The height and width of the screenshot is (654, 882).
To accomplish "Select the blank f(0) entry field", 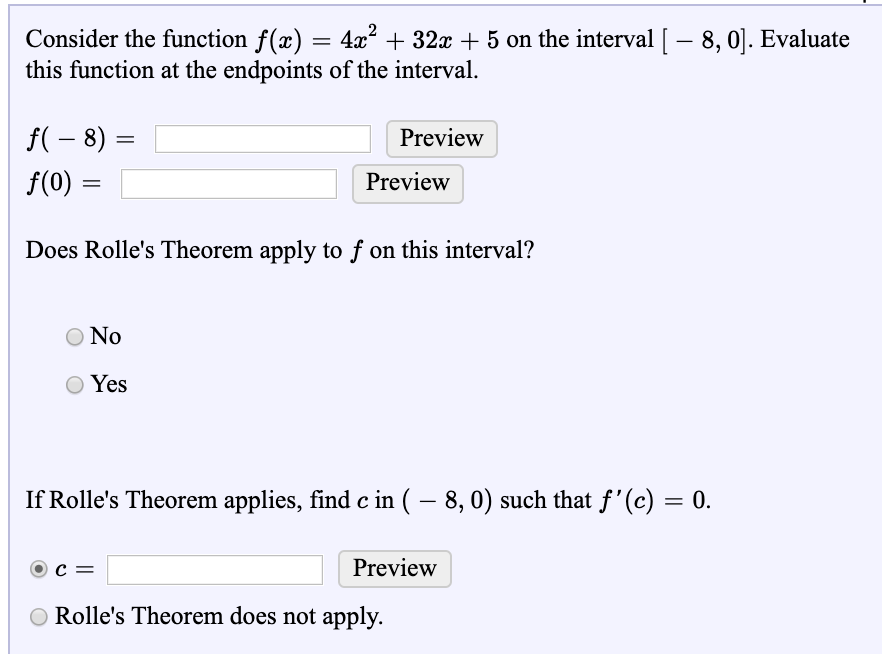I will pos(228,183).
